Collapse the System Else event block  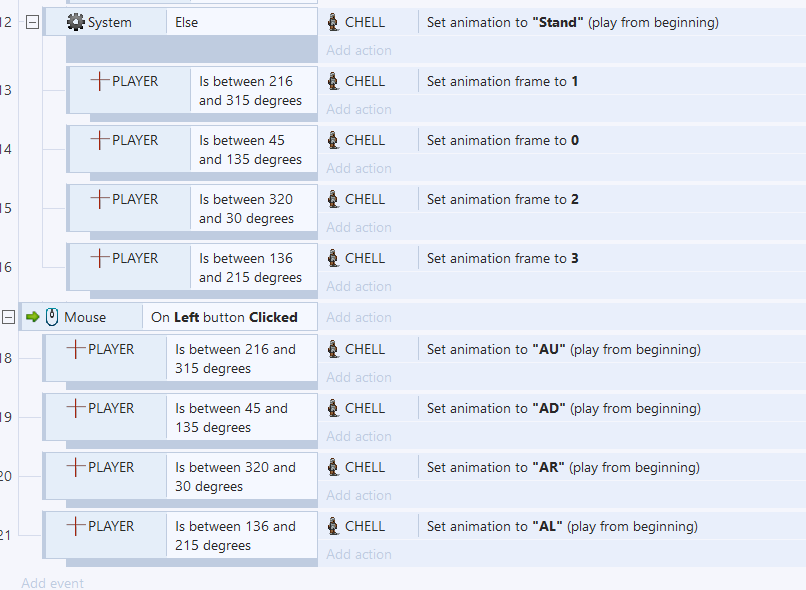(x=32, y=22)
